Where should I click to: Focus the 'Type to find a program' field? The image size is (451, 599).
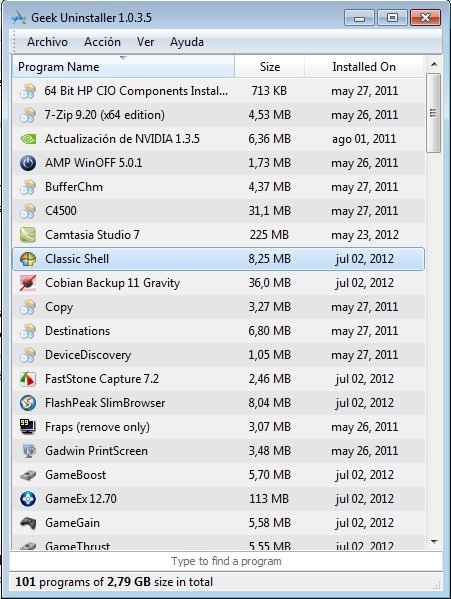pos(226,561)
